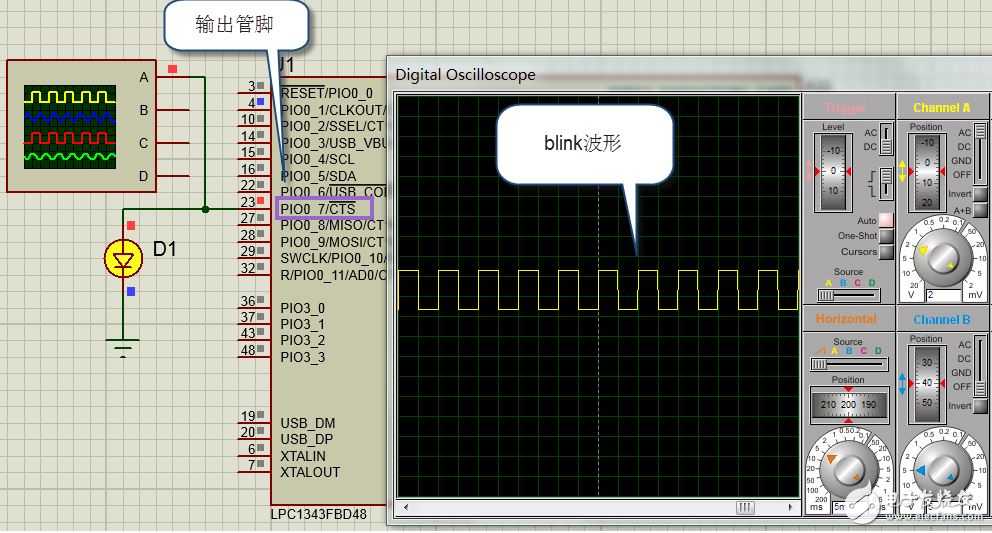Screen dimensions: 992x533
Task: Toggle the Trigger AC/DC coupling switch
Action: click(887, 139)
